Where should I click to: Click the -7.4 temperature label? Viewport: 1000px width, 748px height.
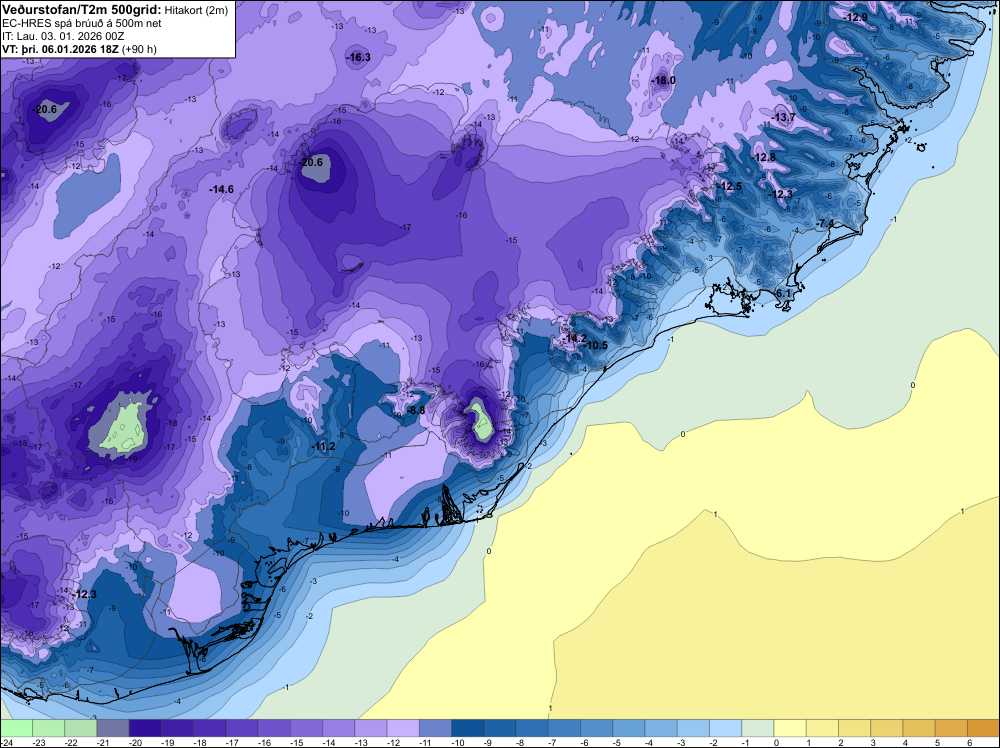pos(825,223)
